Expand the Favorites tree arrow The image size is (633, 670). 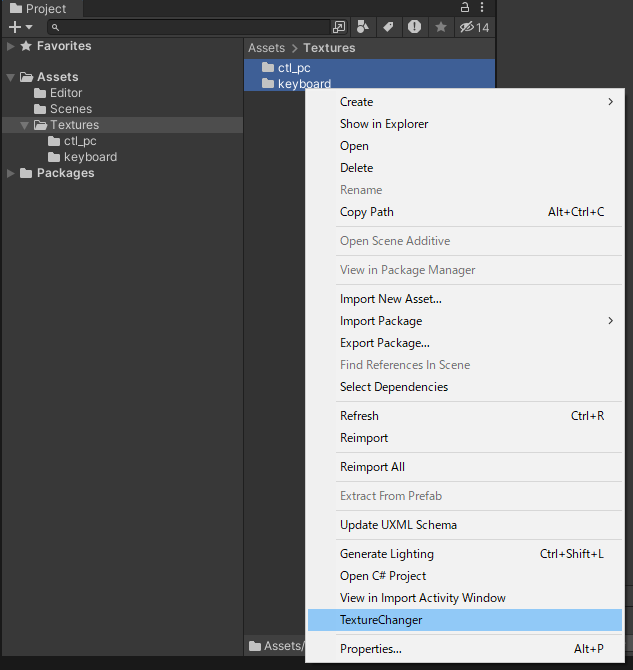(11, 46)
